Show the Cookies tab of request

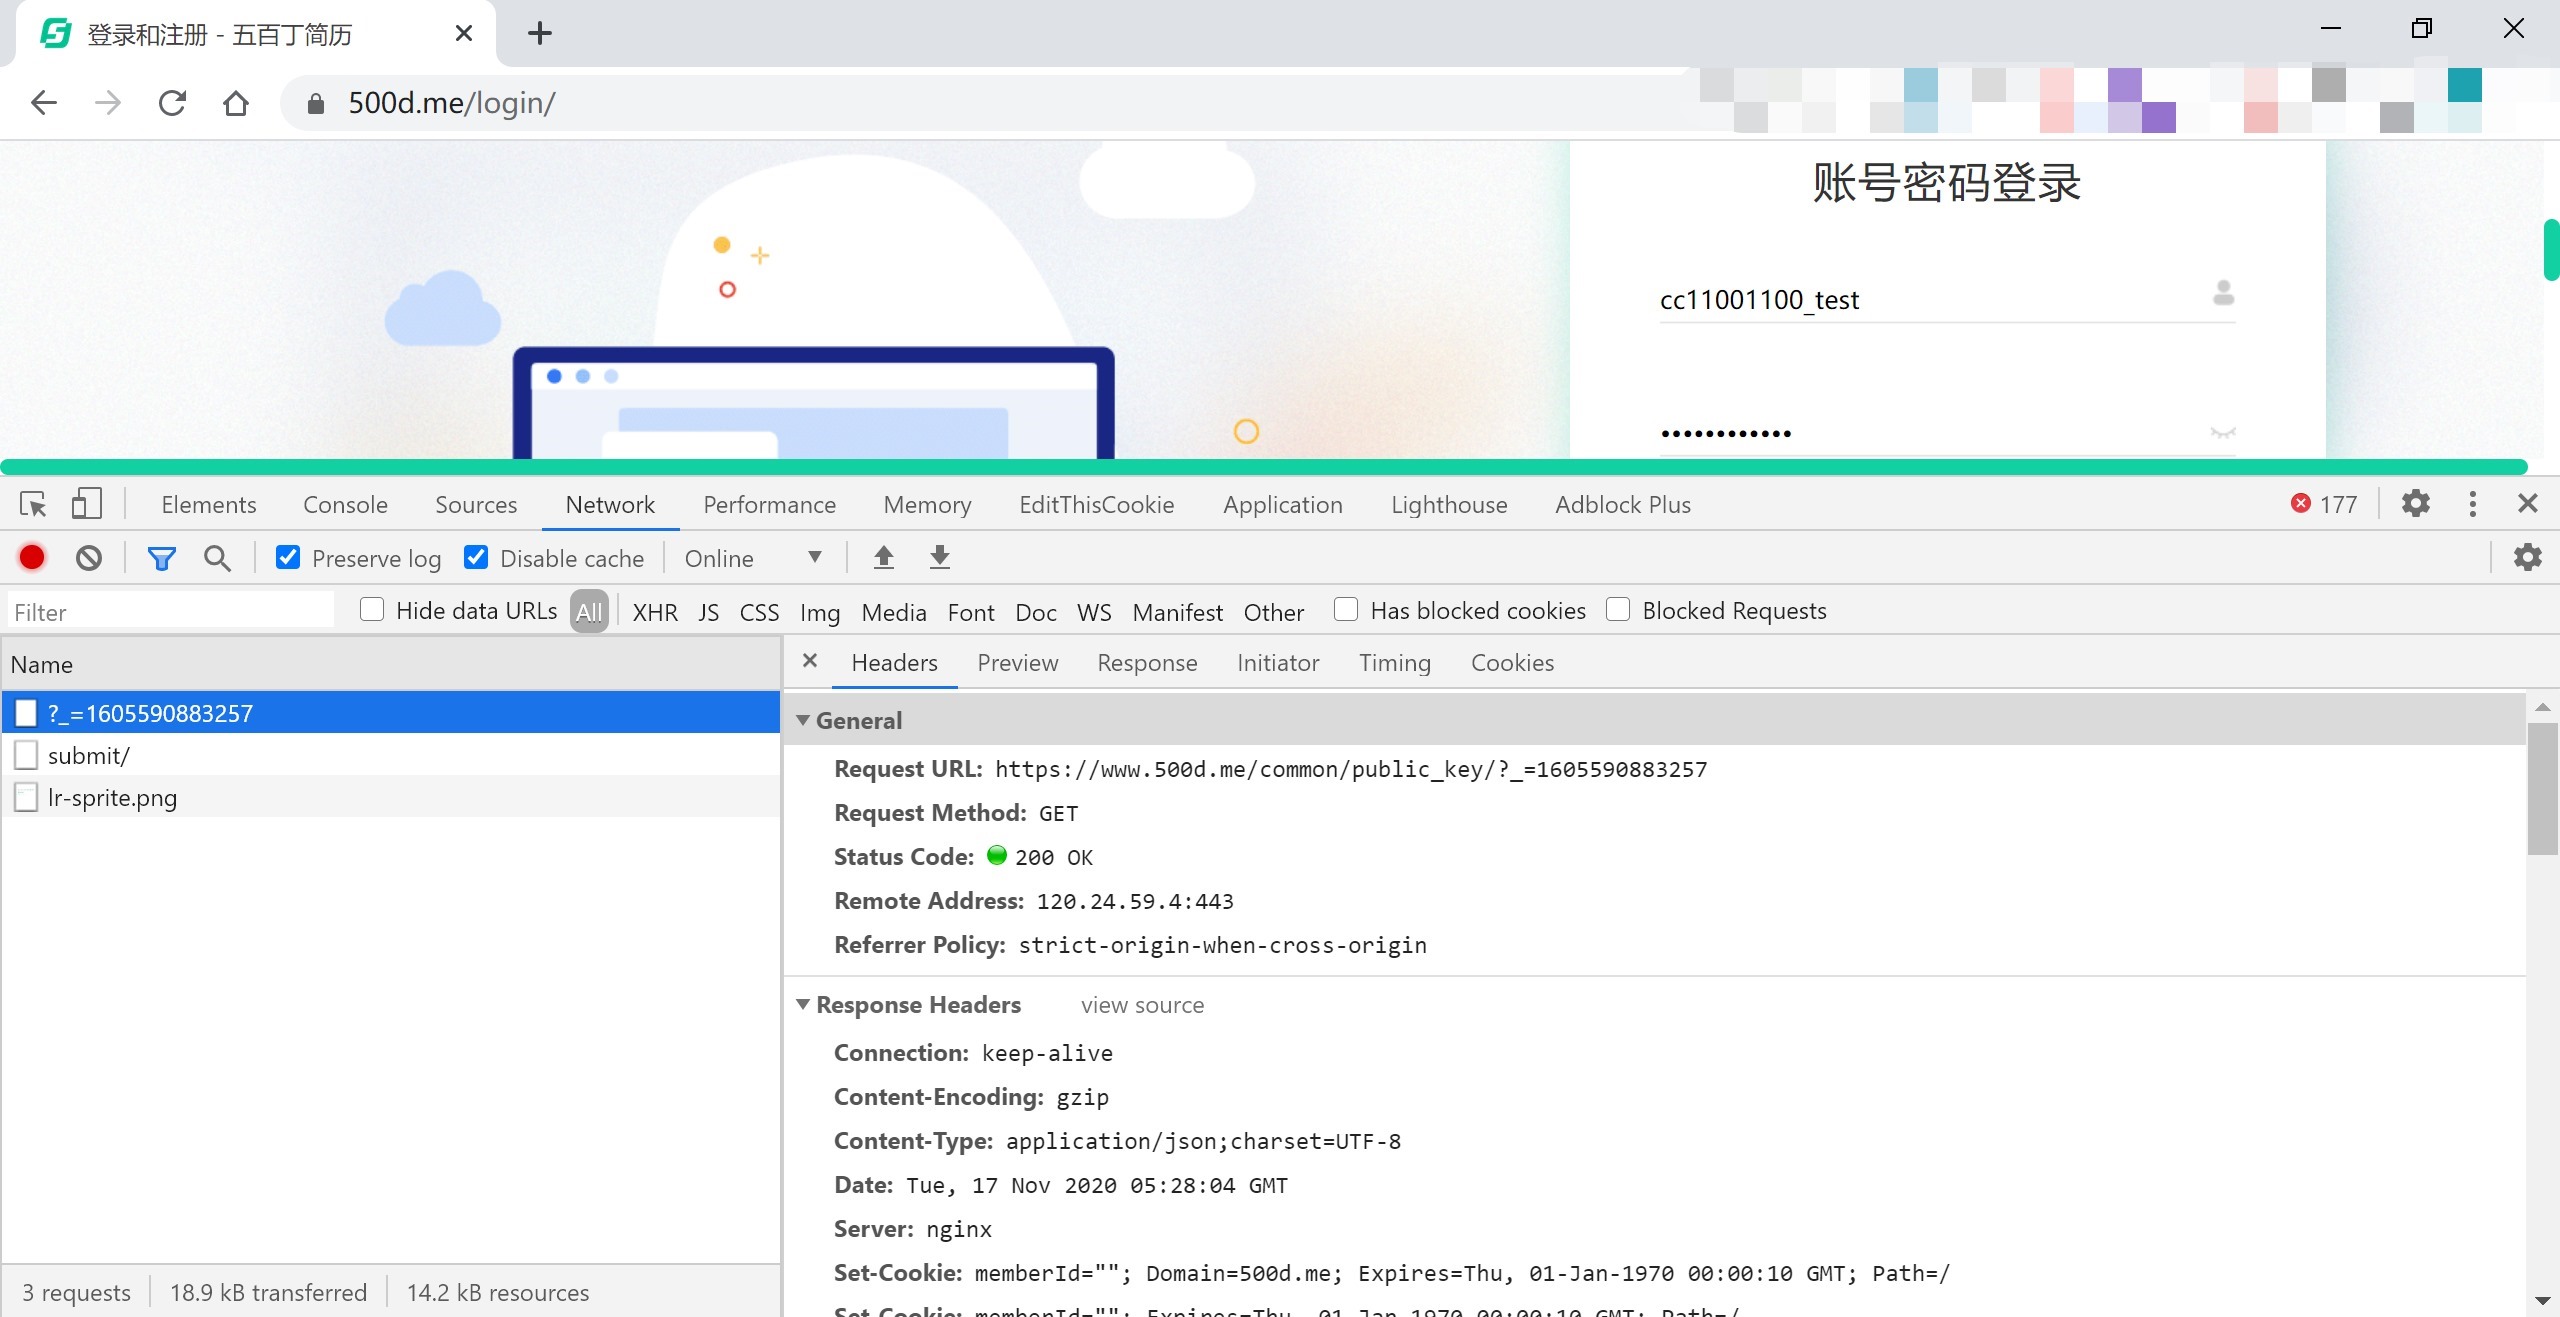(x=1512, y=662)
